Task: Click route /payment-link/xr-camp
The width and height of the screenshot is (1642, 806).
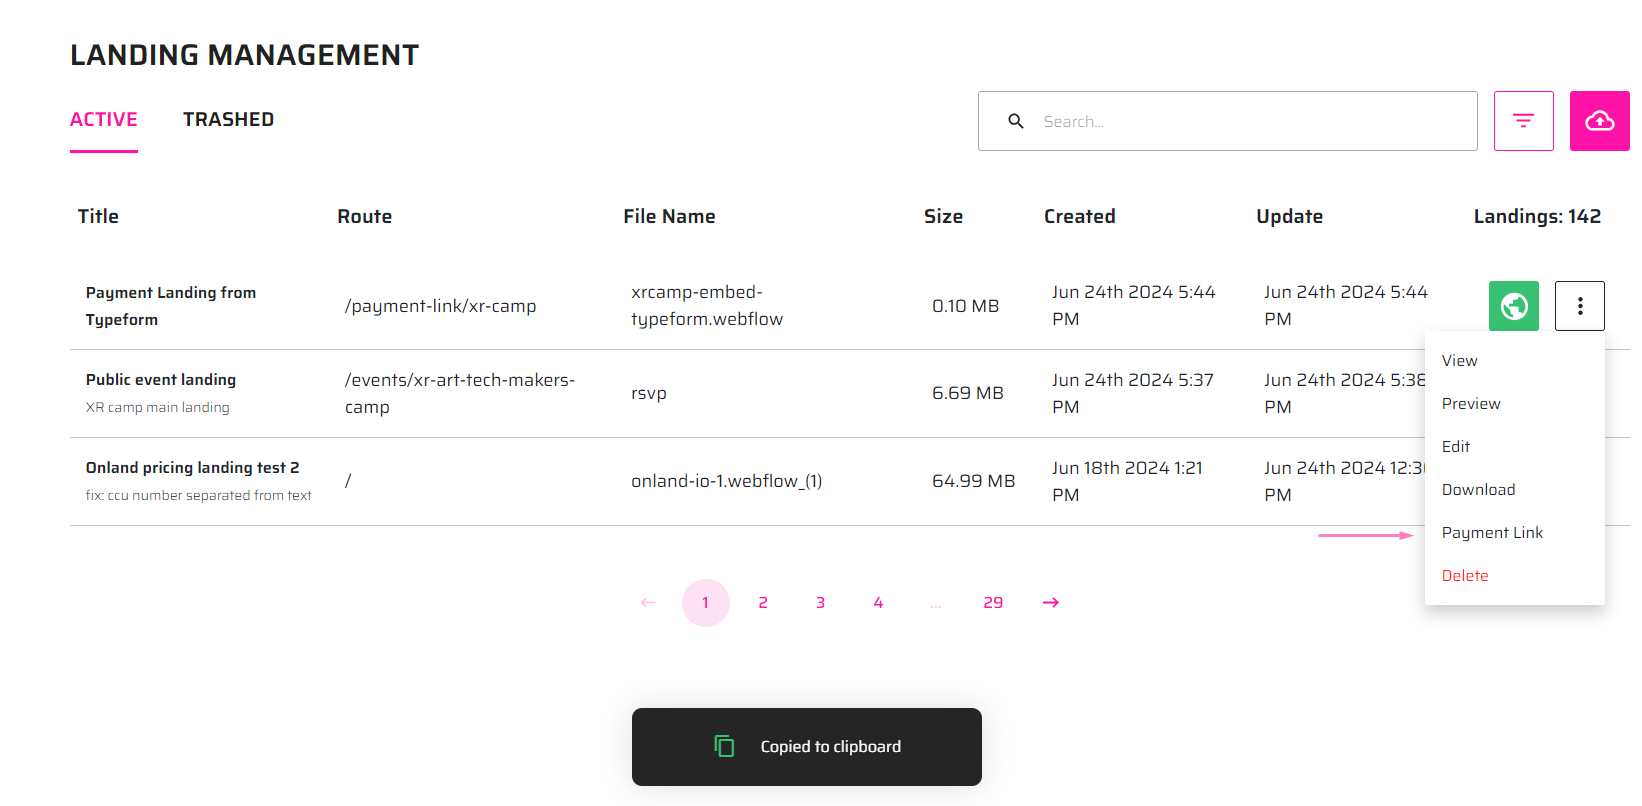Action: point(441,306)
